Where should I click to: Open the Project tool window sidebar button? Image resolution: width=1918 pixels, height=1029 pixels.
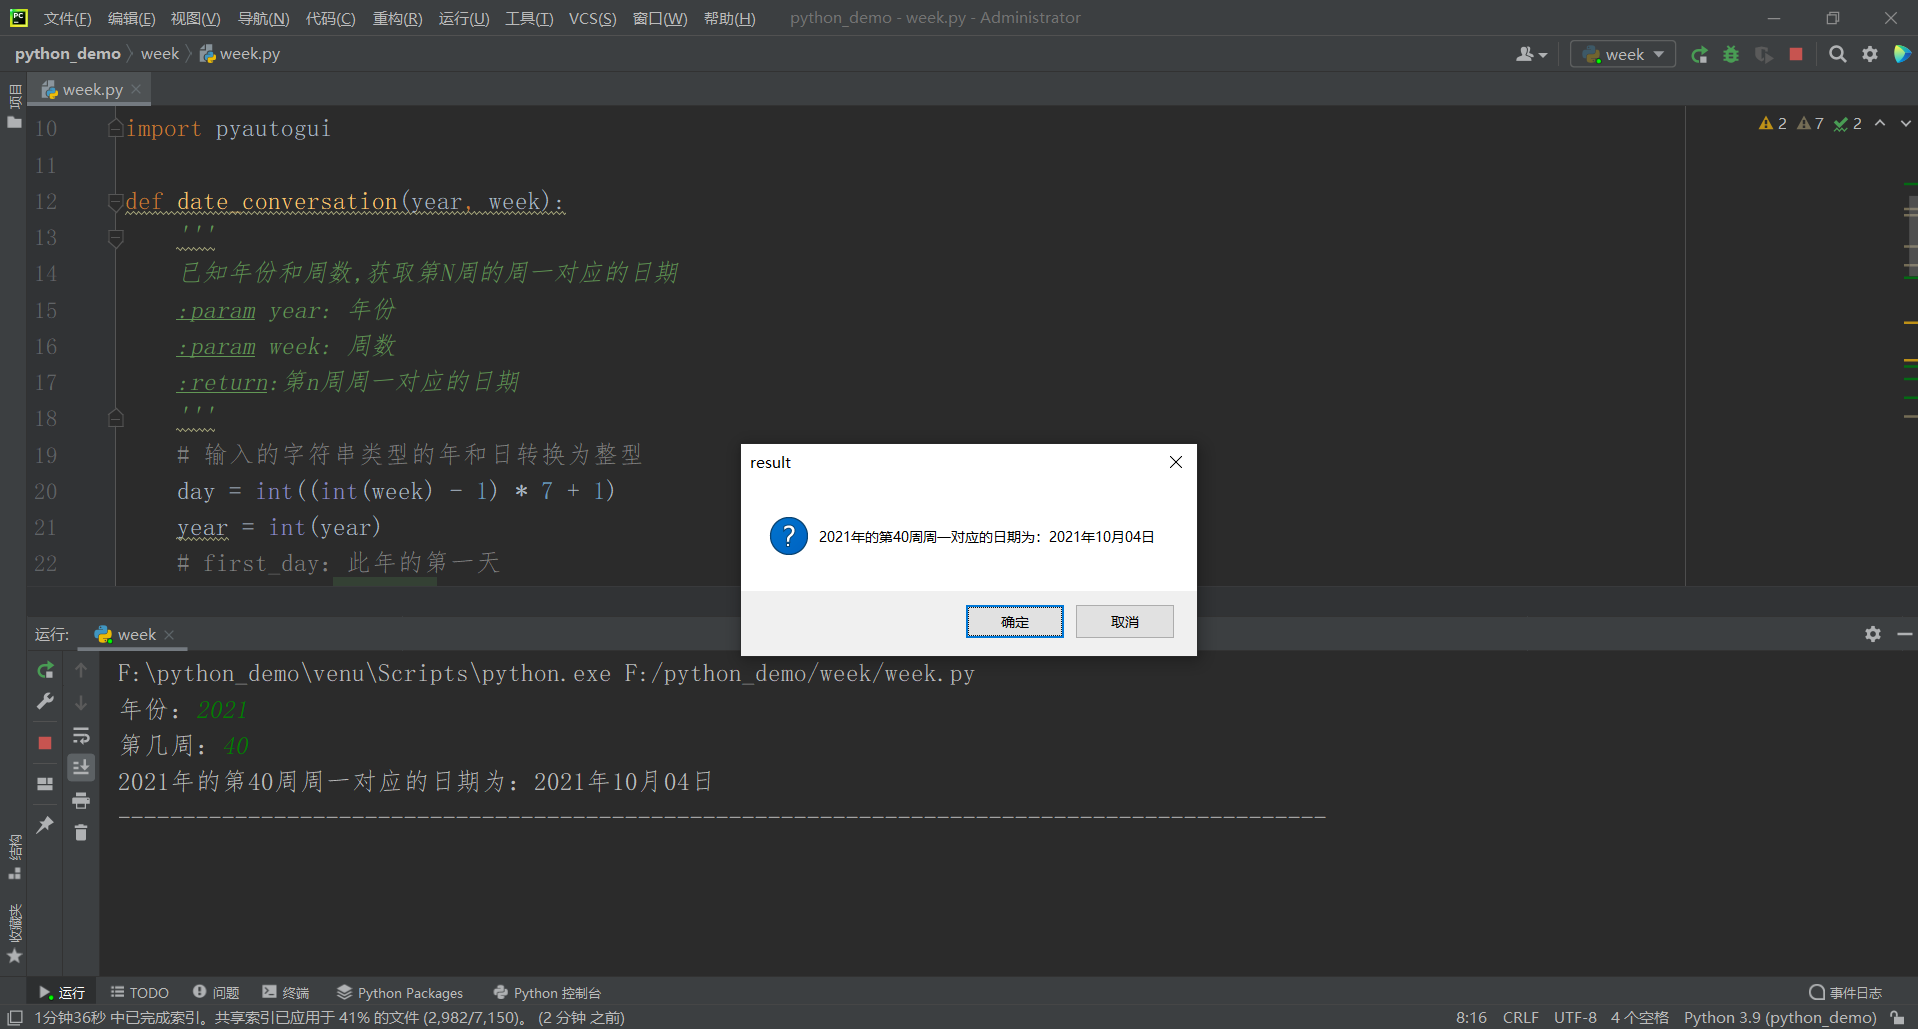click(14, 106)
